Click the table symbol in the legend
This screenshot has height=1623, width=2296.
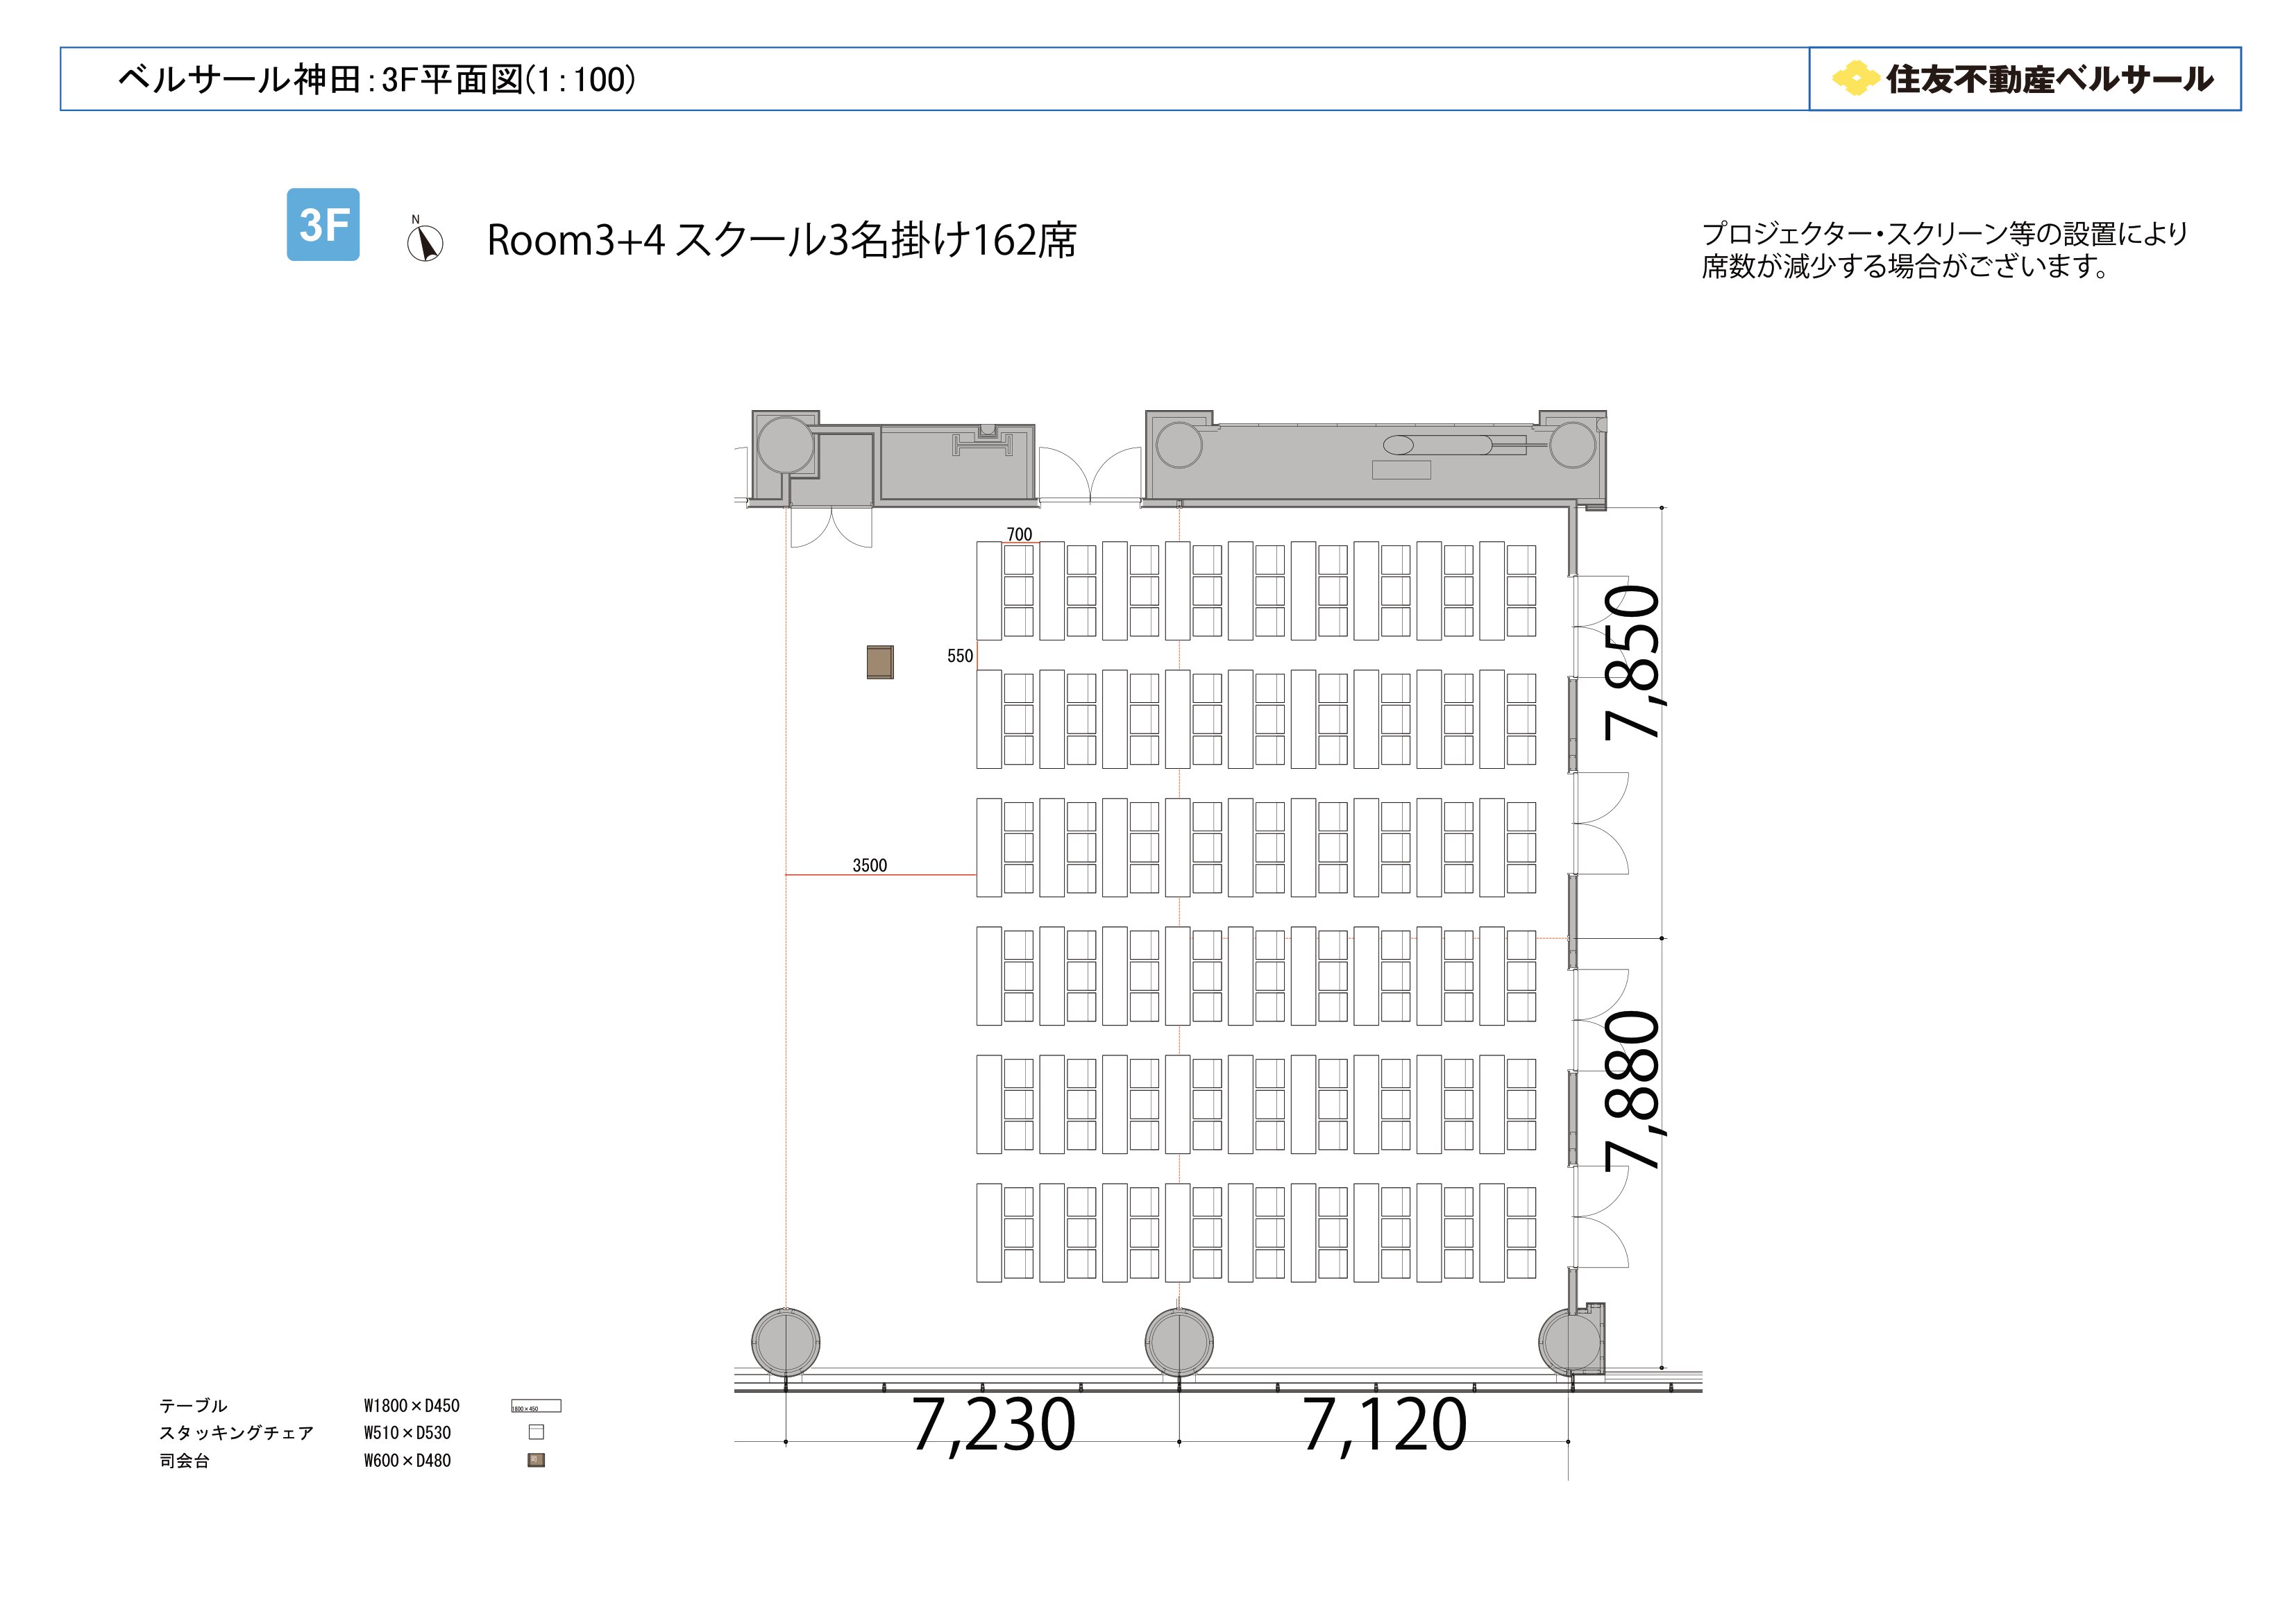[536, 1406]
